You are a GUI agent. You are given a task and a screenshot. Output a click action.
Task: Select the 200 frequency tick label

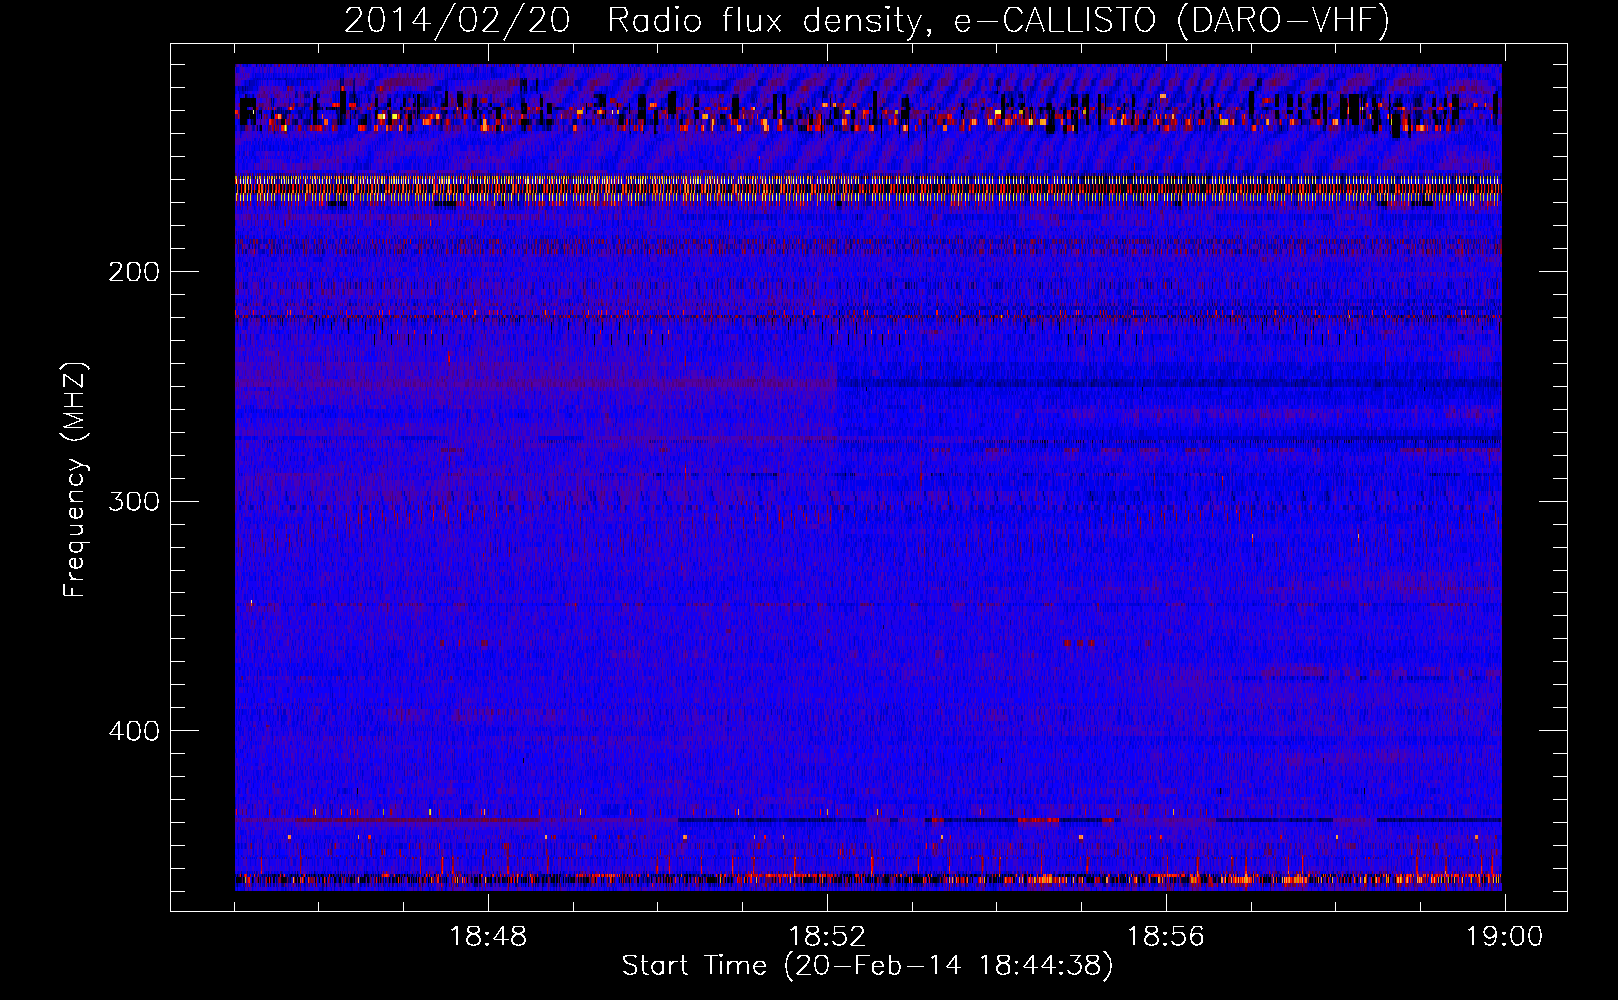[134, 272]
